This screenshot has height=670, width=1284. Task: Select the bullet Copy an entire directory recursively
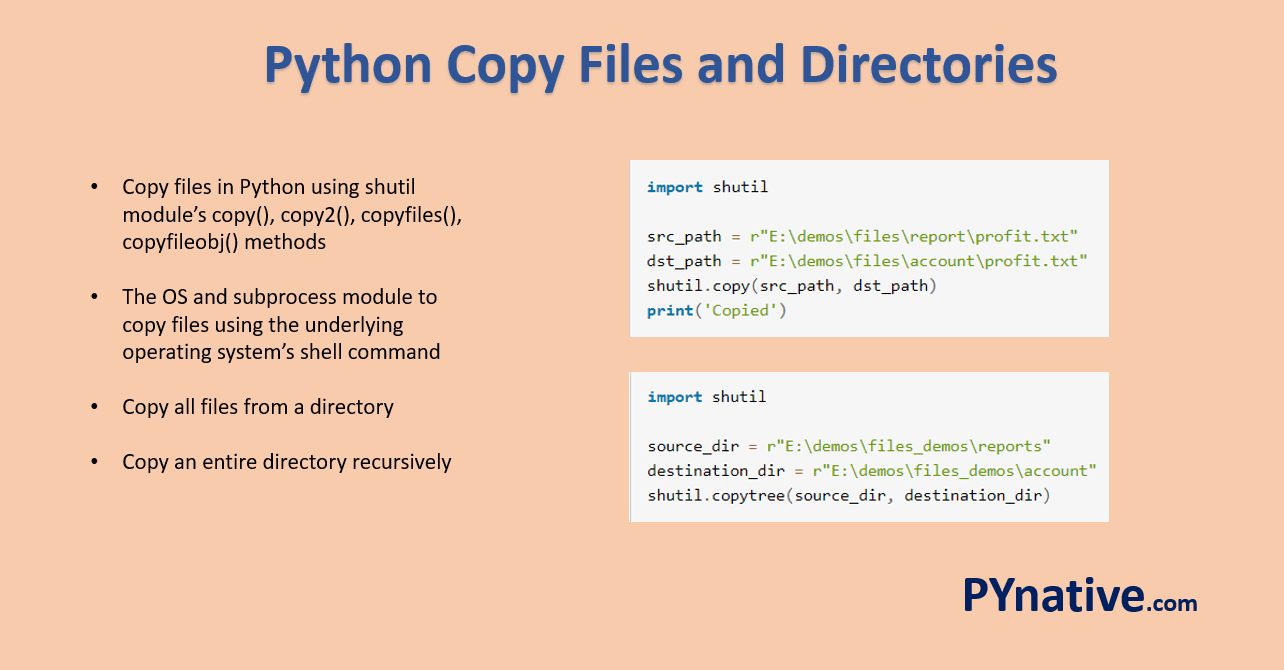coord(287,462)
